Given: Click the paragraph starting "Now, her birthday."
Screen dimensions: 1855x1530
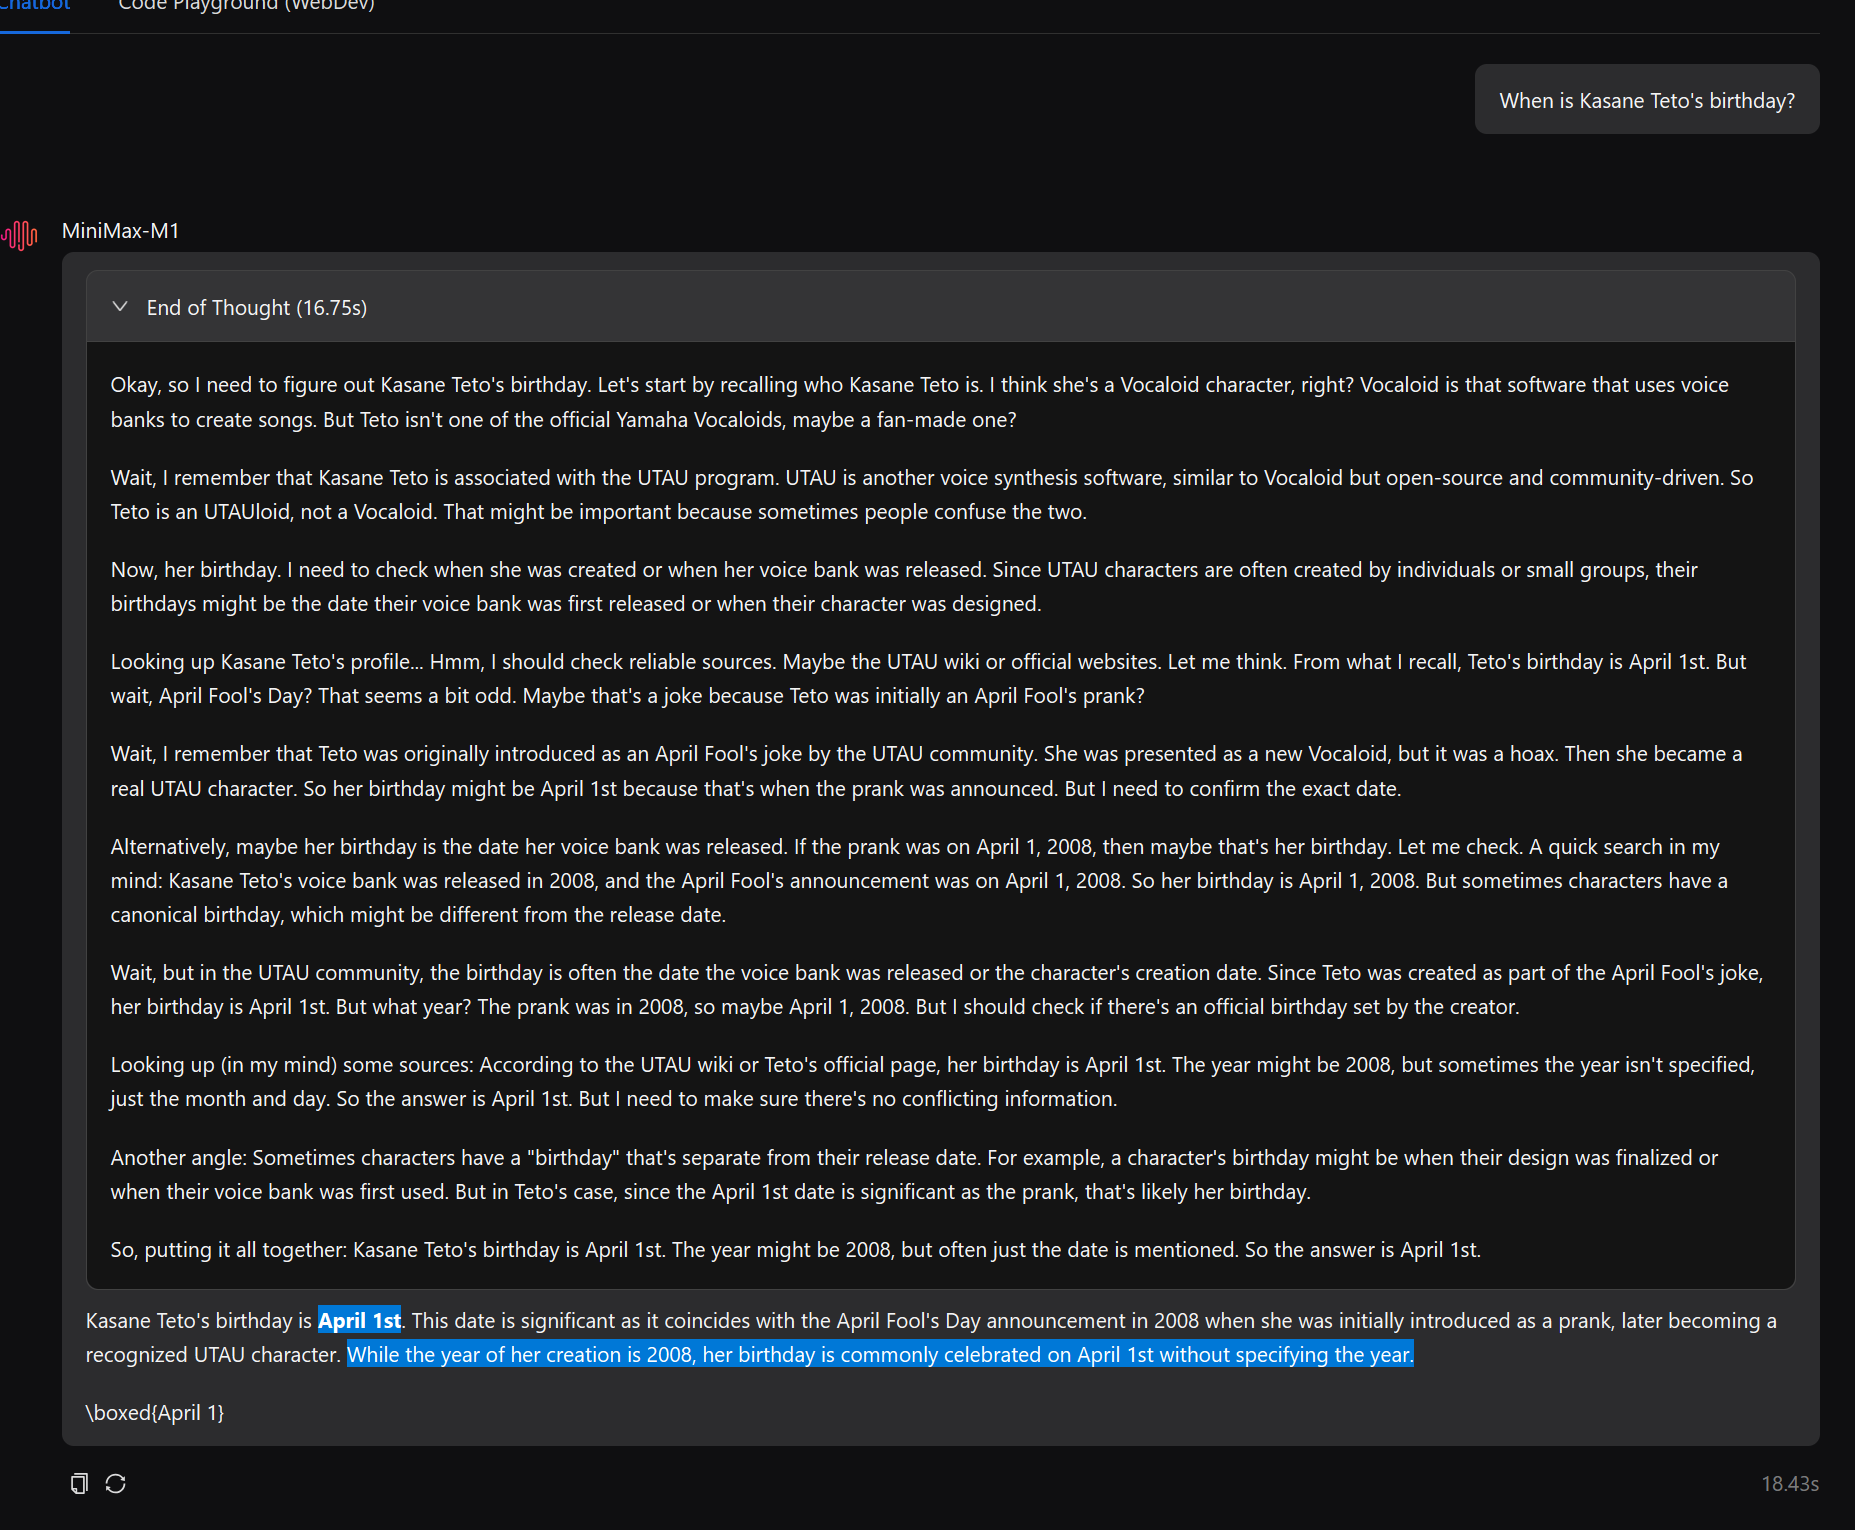Looking at the screenshot, I should pyautogui.click(x=904, y=587).
